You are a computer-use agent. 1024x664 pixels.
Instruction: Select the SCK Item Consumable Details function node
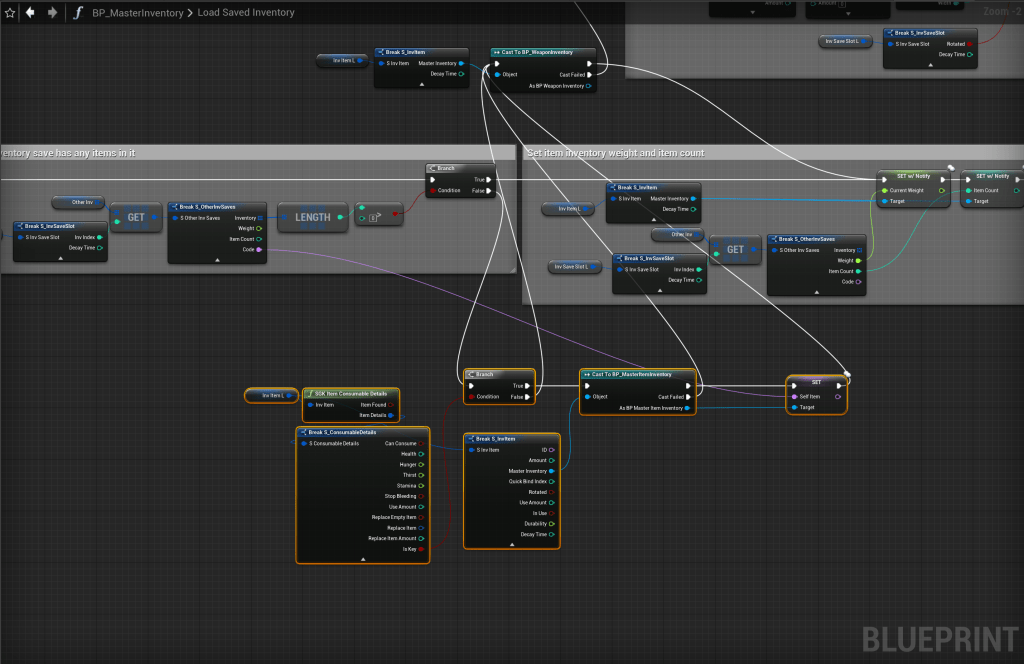[351, 394]
